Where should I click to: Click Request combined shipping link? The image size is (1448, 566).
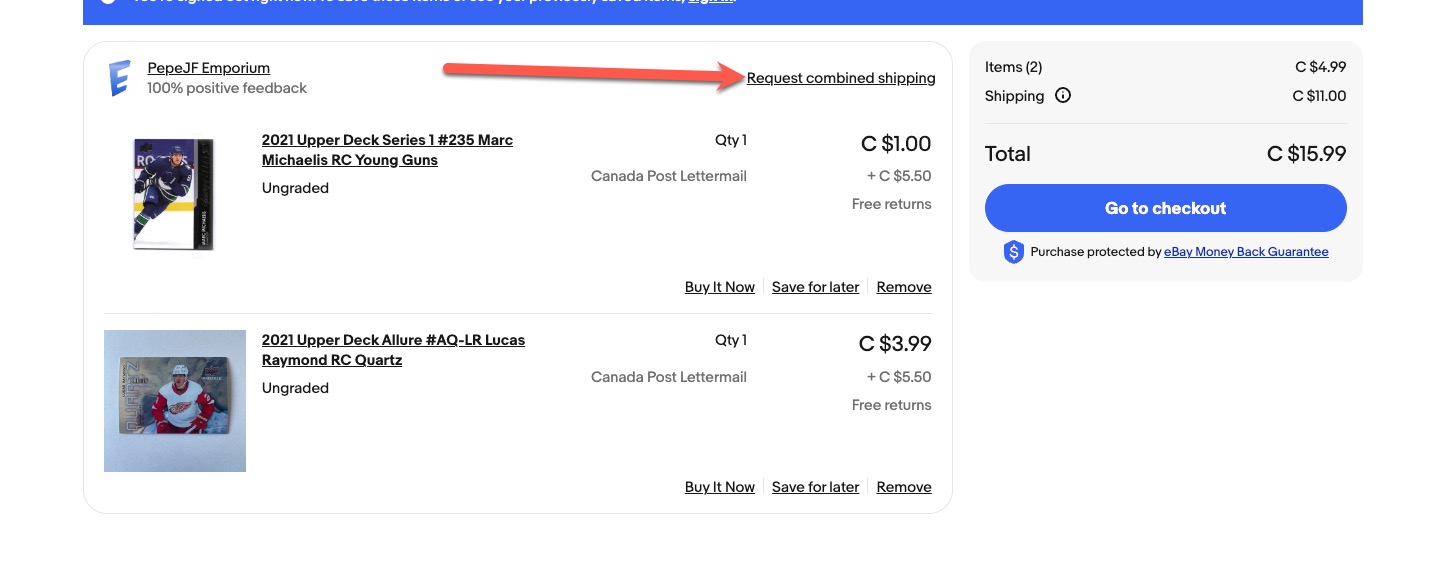(x=841, y=78)
